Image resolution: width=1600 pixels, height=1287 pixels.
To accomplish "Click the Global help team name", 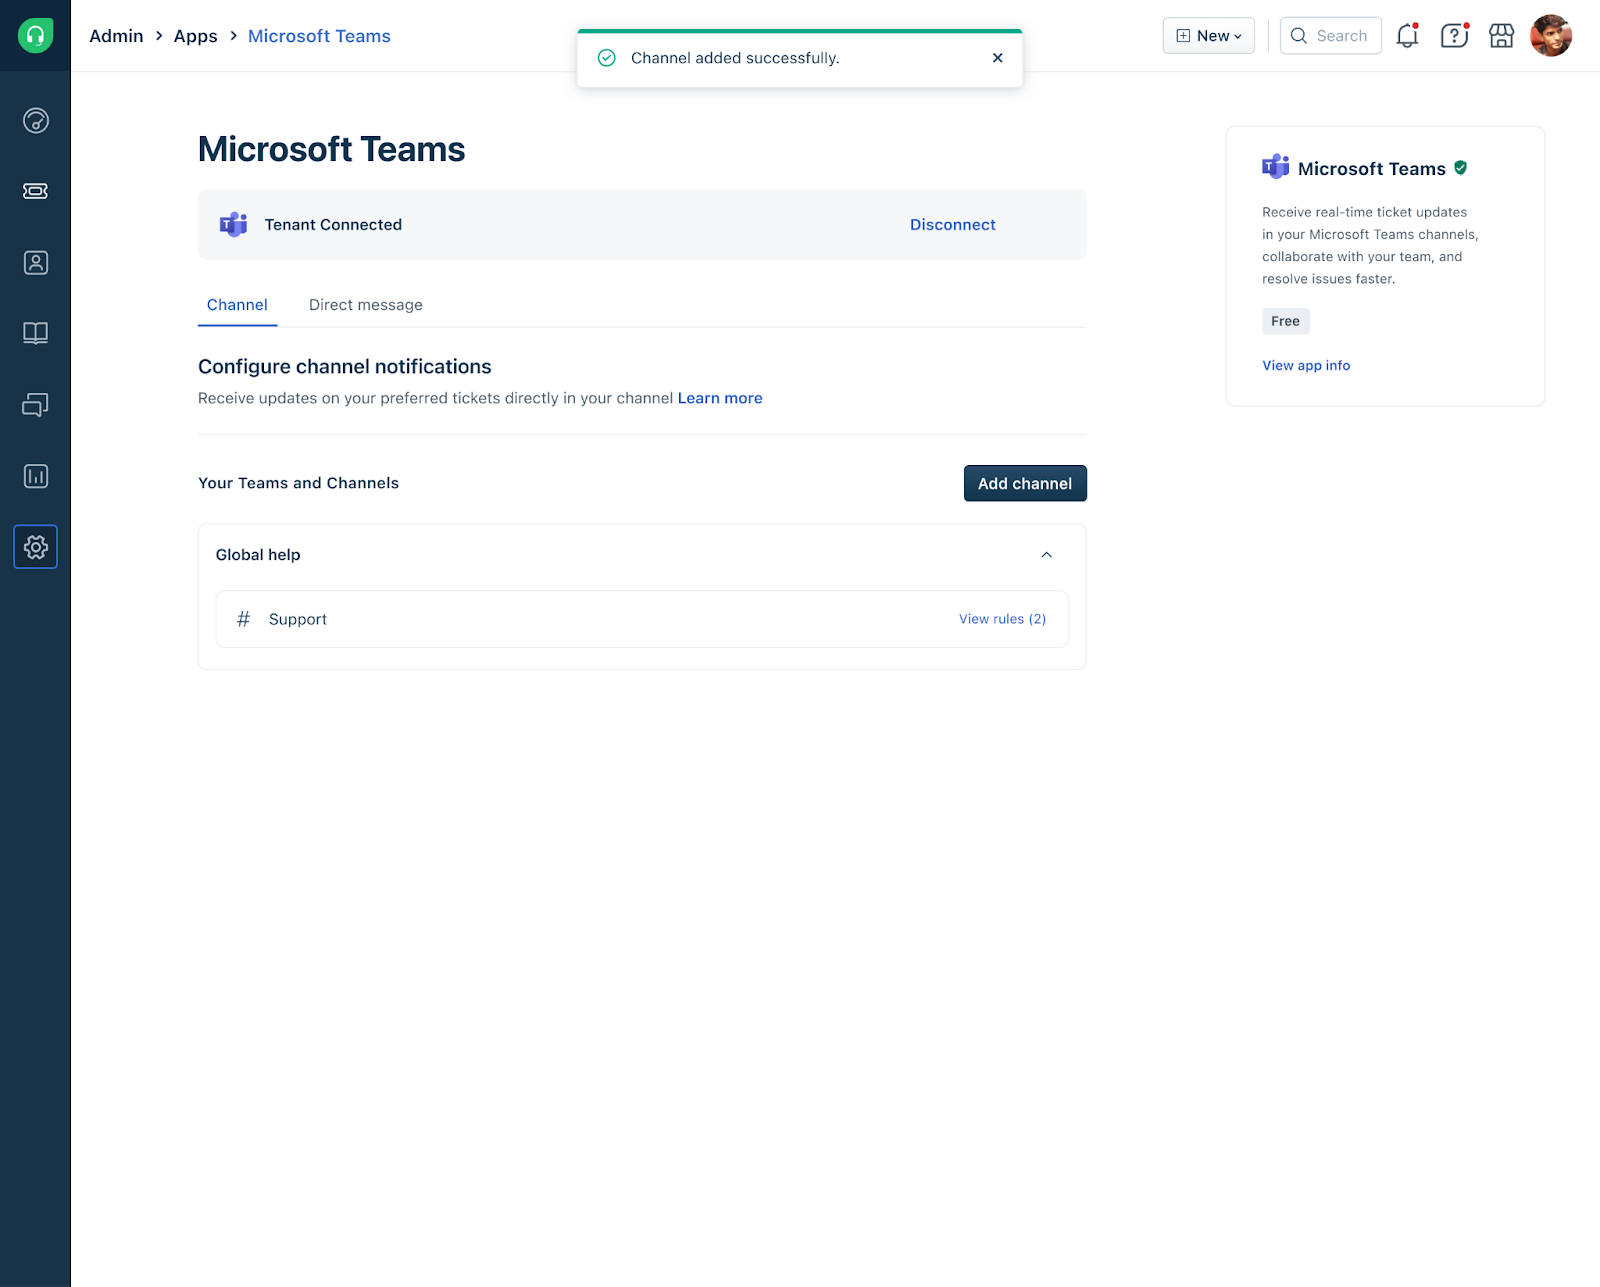I will [x=258, y=555].
